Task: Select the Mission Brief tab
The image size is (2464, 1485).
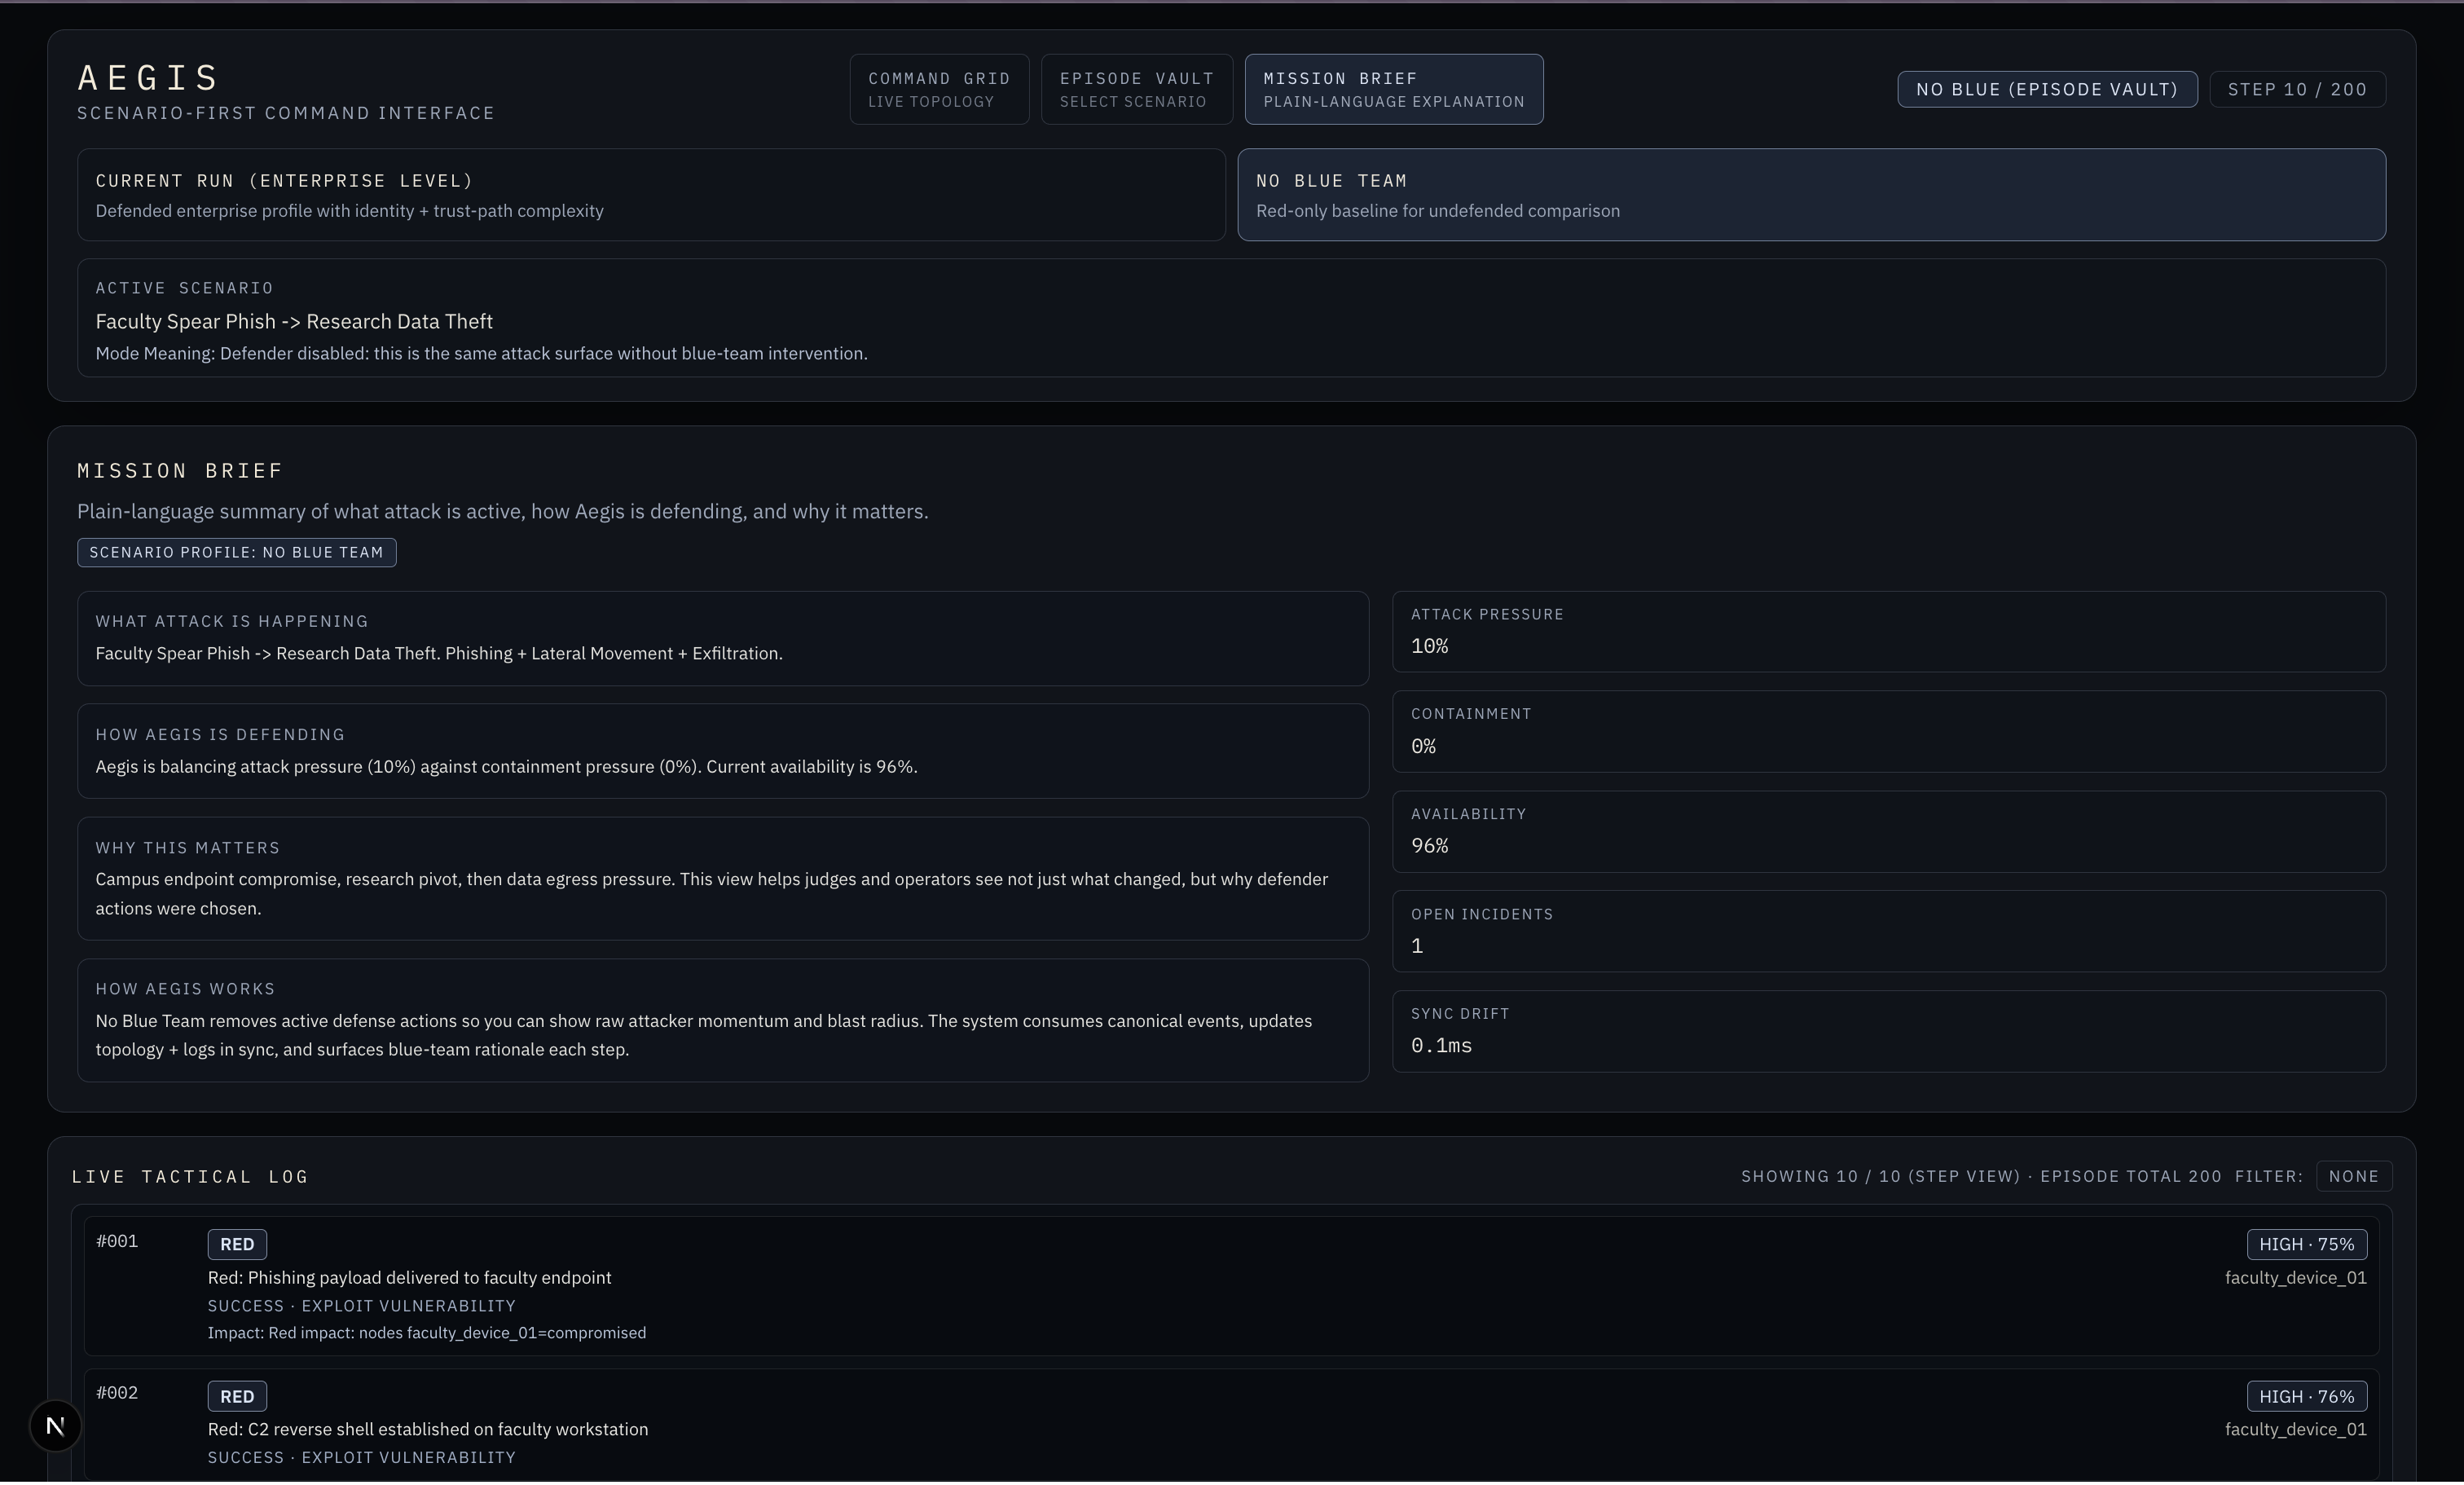Action: (x=1393, y=89)
